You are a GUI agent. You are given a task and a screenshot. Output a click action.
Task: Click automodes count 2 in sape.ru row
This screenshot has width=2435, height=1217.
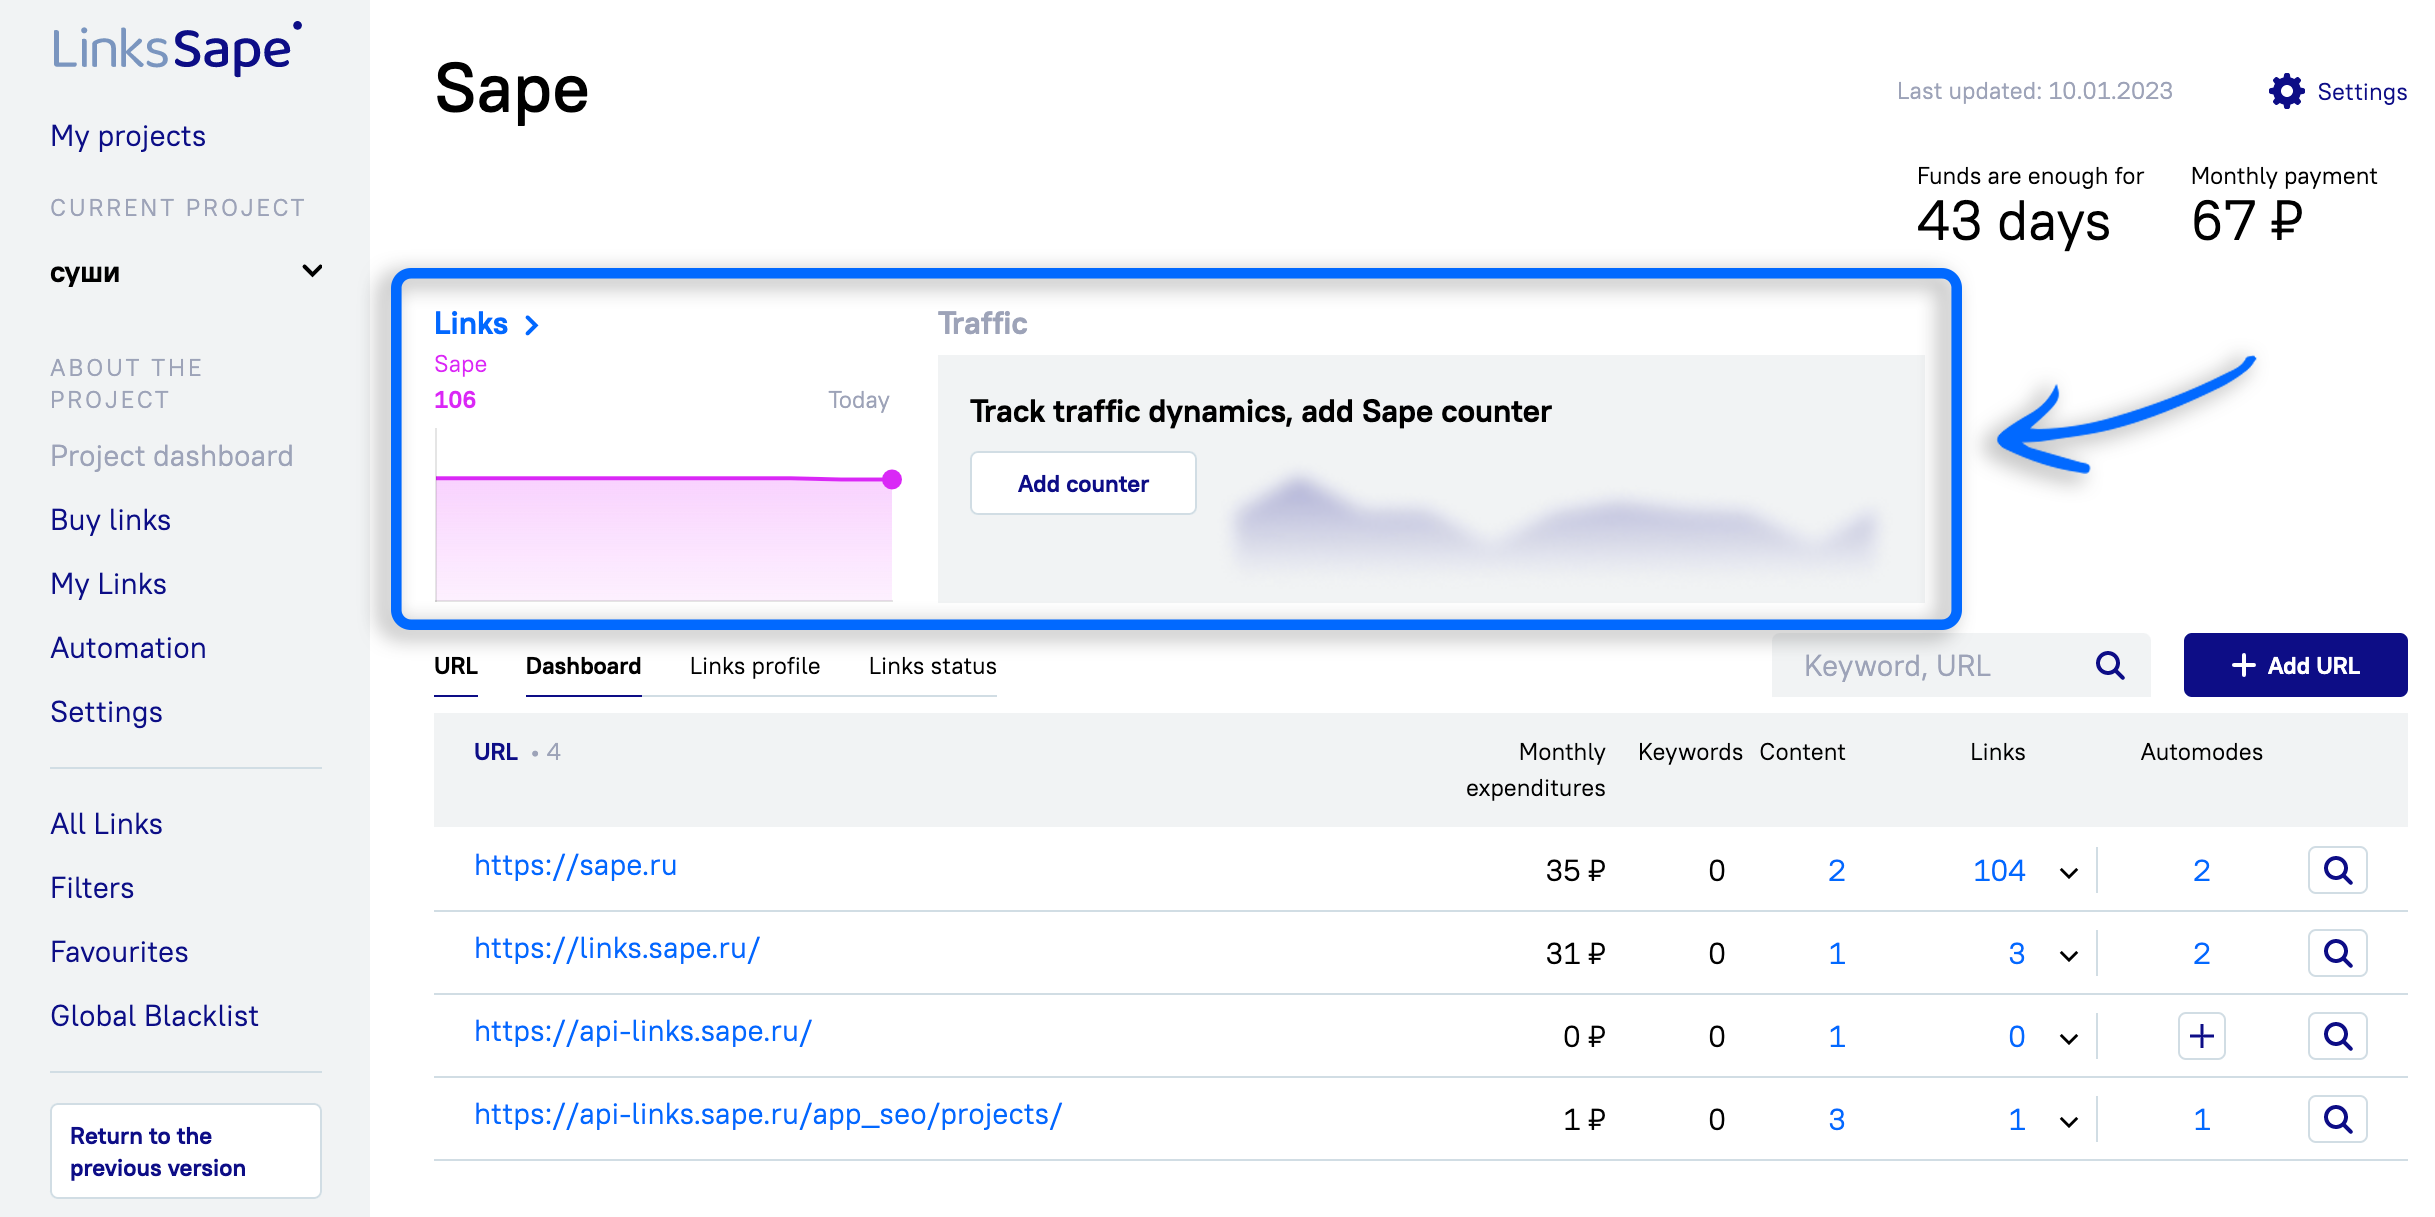[x=2201, y=870]
